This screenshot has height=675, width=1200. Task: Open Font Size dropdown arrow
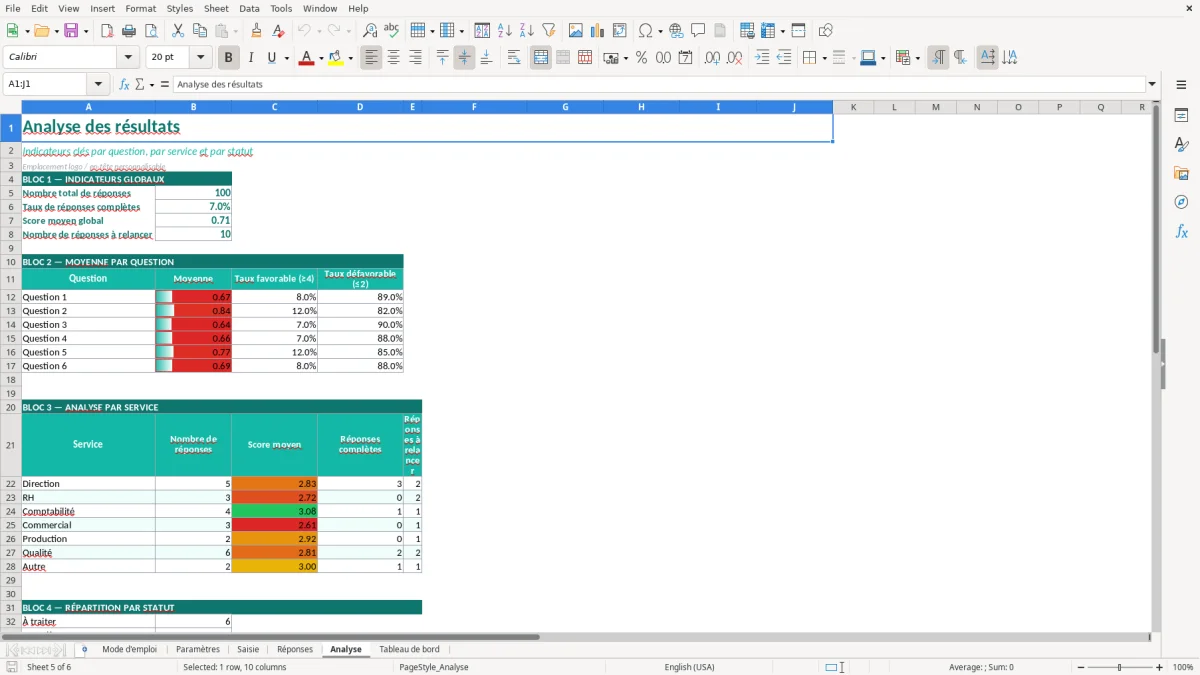(x=200, y=58)
